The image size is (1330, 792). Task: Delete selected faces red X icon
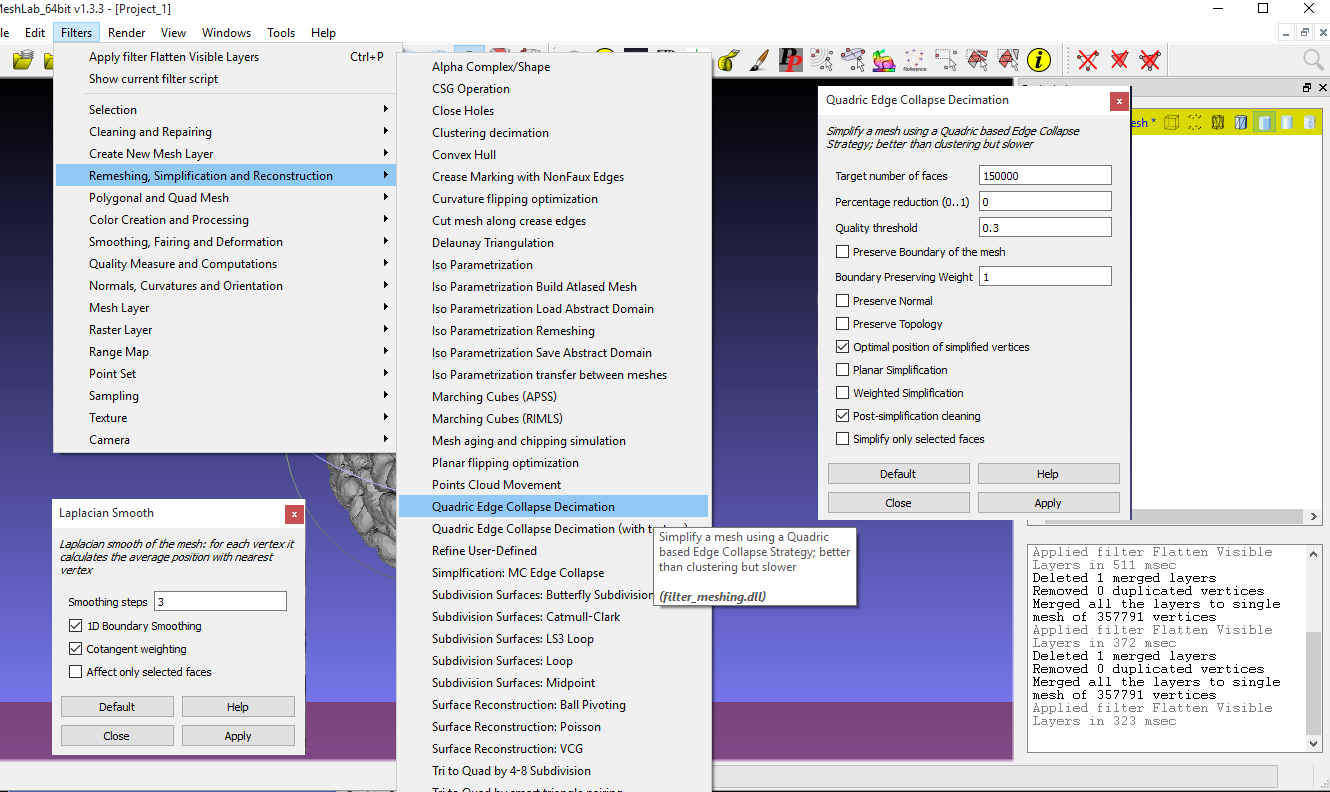tap(1119, 60)
